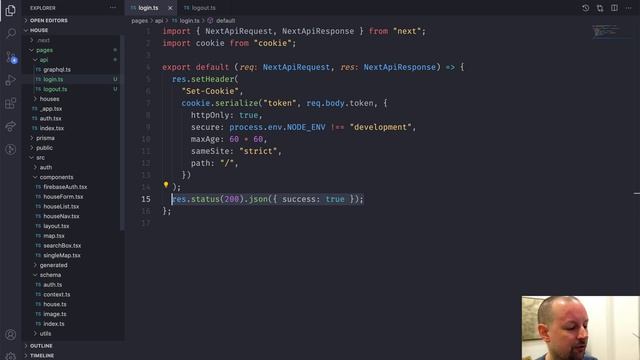Open map.tsx component file
The height and width of the screenshot is (360, 640).
[54, 236]
